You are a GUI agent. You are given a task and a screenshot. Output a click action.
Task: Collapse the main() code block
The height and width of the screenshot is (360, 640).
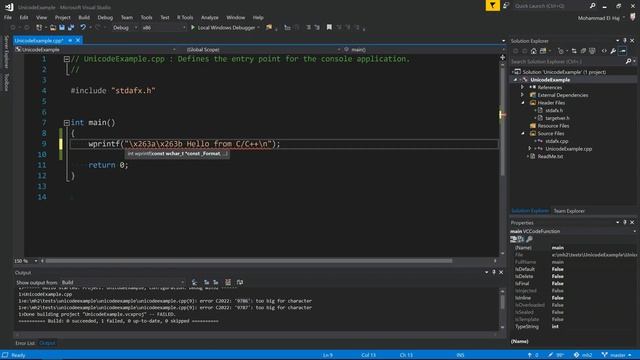pyautogui.click(x=67, y=122)
